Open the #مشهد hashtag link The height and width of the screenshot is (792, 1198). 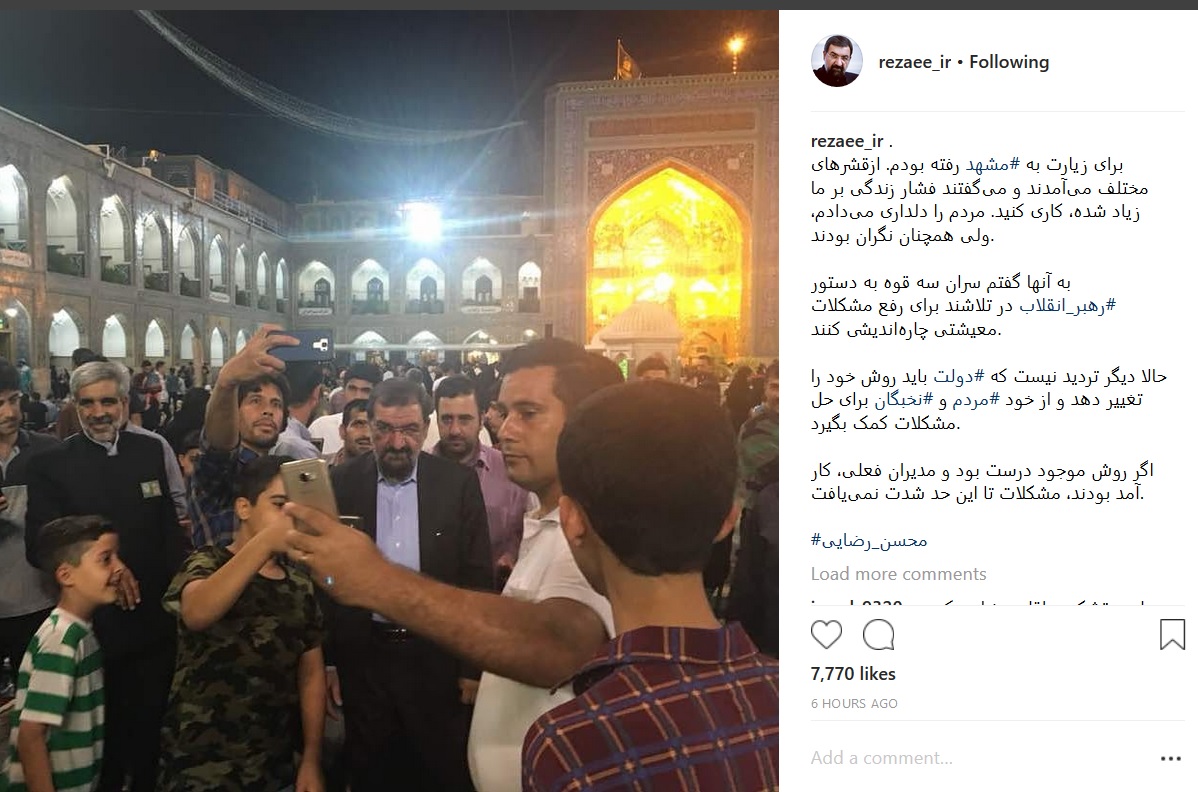pos(992,164)
